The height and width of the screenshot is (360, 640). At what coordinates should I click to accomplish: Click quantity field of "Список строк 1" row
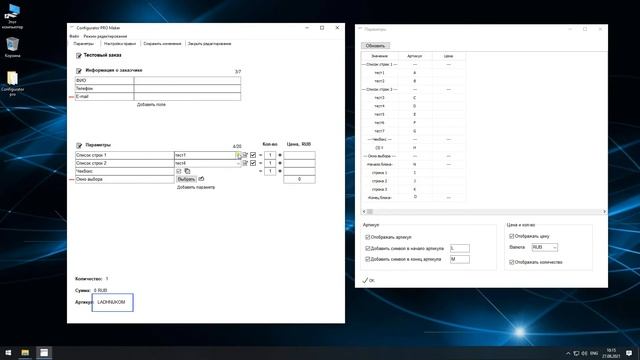coord(270,155)
